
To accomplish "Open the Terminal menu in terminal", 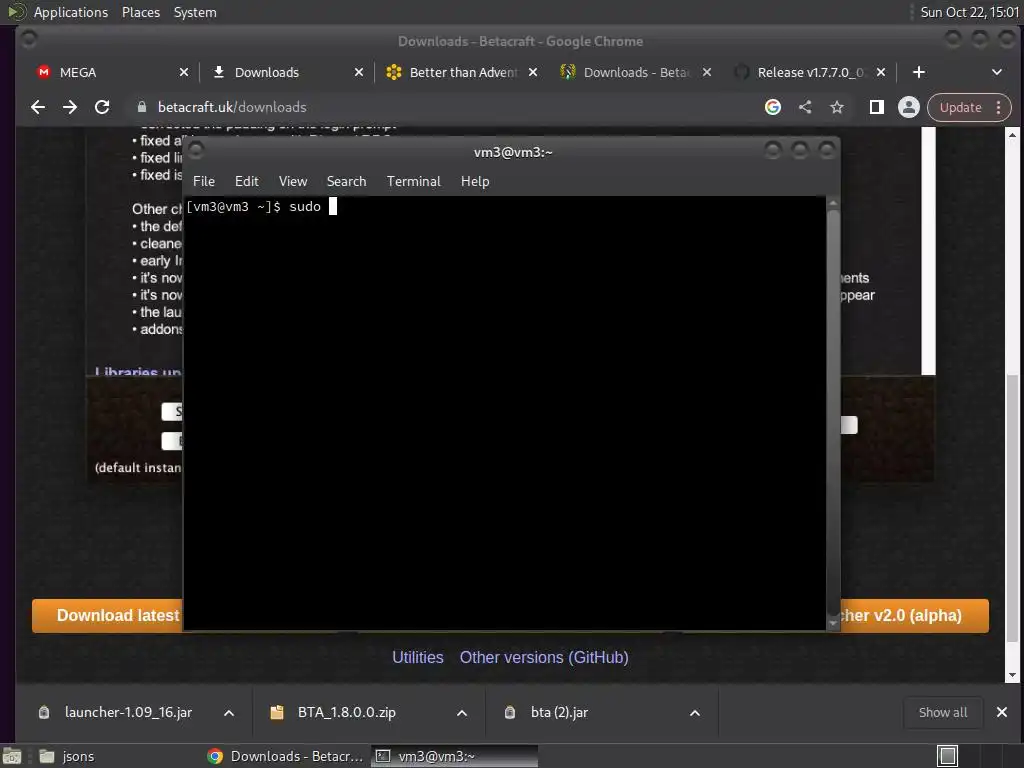I will tap(413, 182).
